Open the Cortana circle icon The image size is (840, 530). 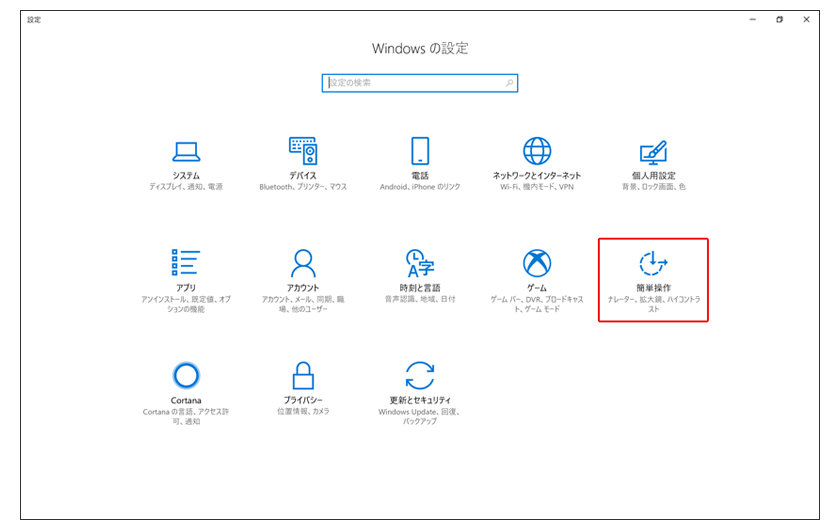186,375
